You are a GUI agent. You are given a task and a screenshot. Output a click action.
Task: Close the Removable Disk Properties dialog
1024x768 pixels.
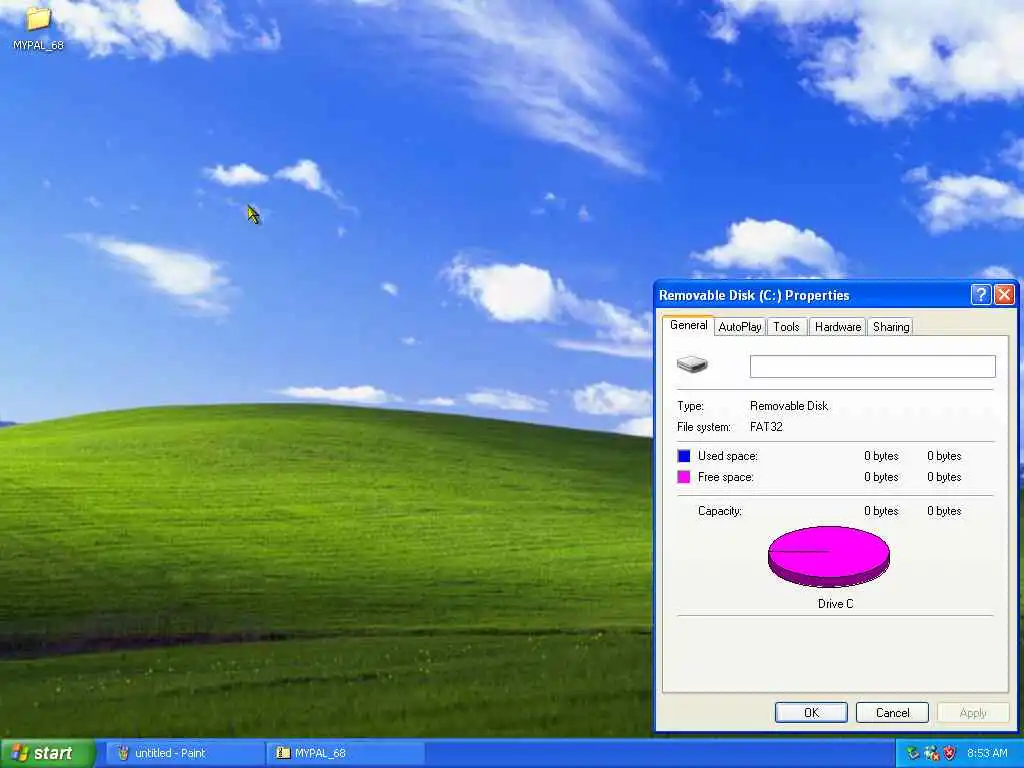[x=1004, y=295]
